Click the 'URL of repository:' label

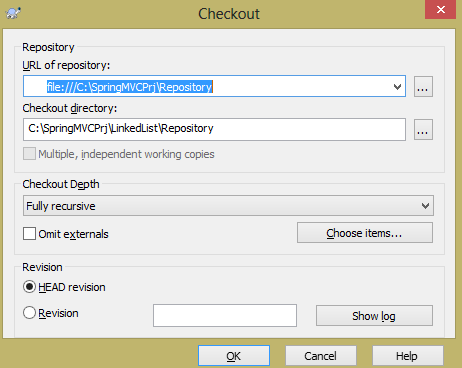click(66, 65)
